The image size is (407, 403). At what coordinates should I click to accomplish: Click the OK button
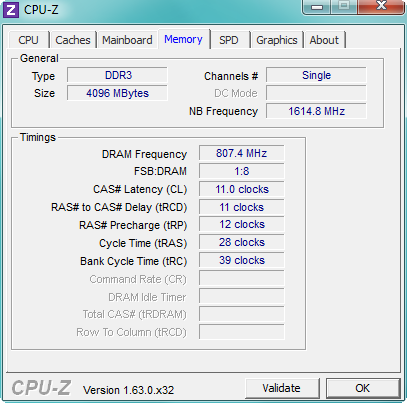tap(363, 388)
